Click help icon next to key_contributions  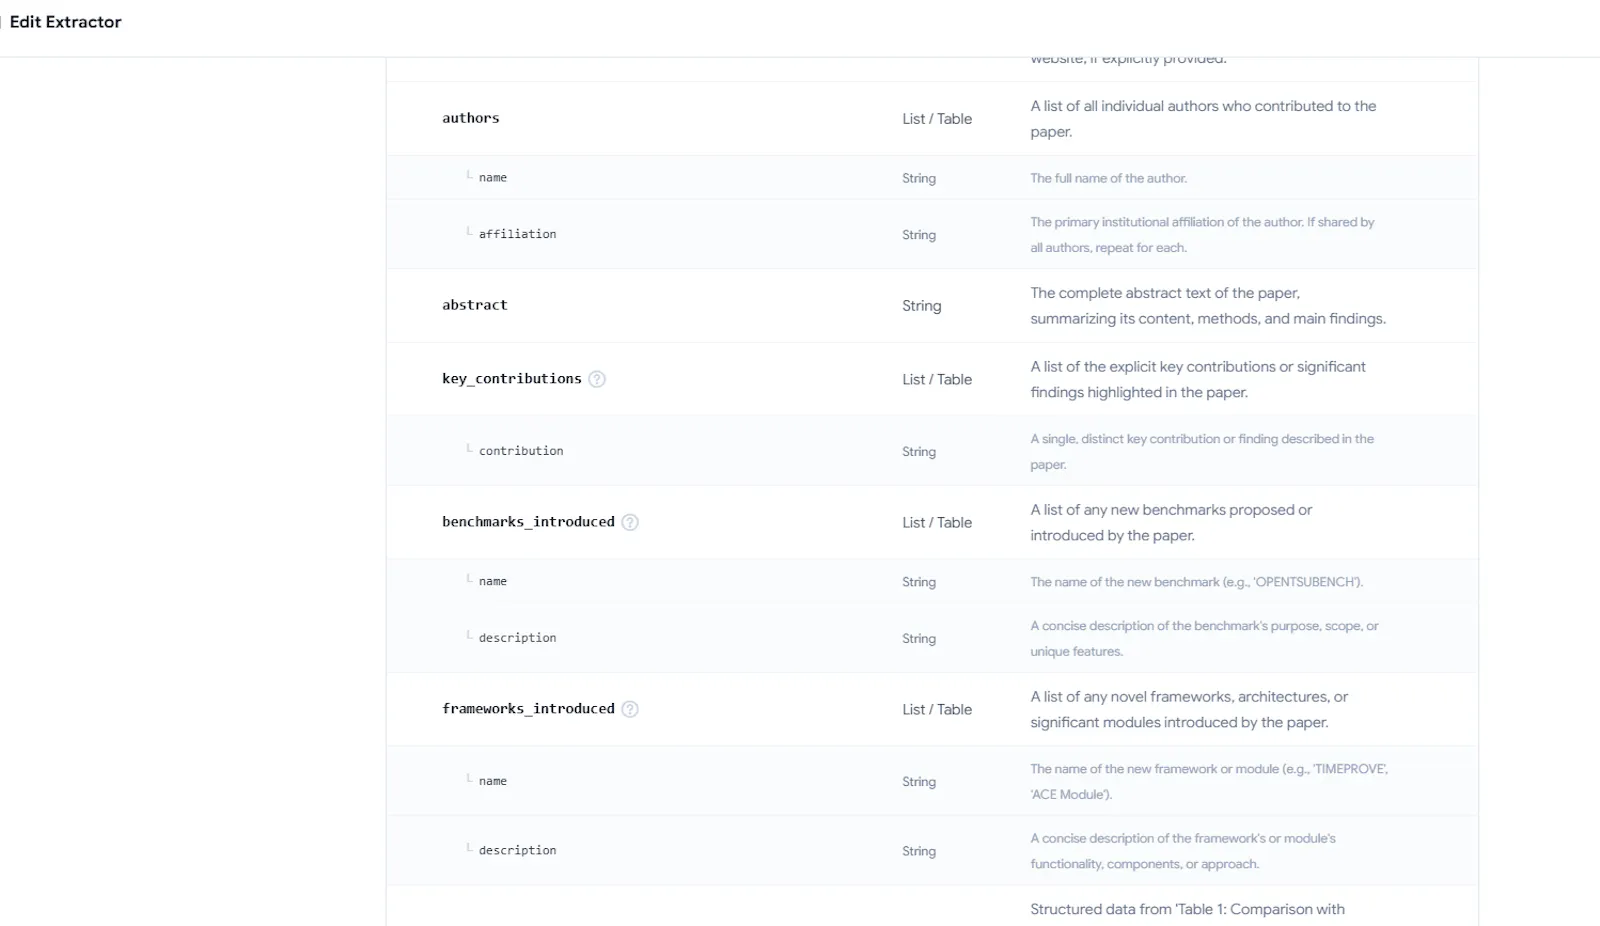click(x=597, y=379)
